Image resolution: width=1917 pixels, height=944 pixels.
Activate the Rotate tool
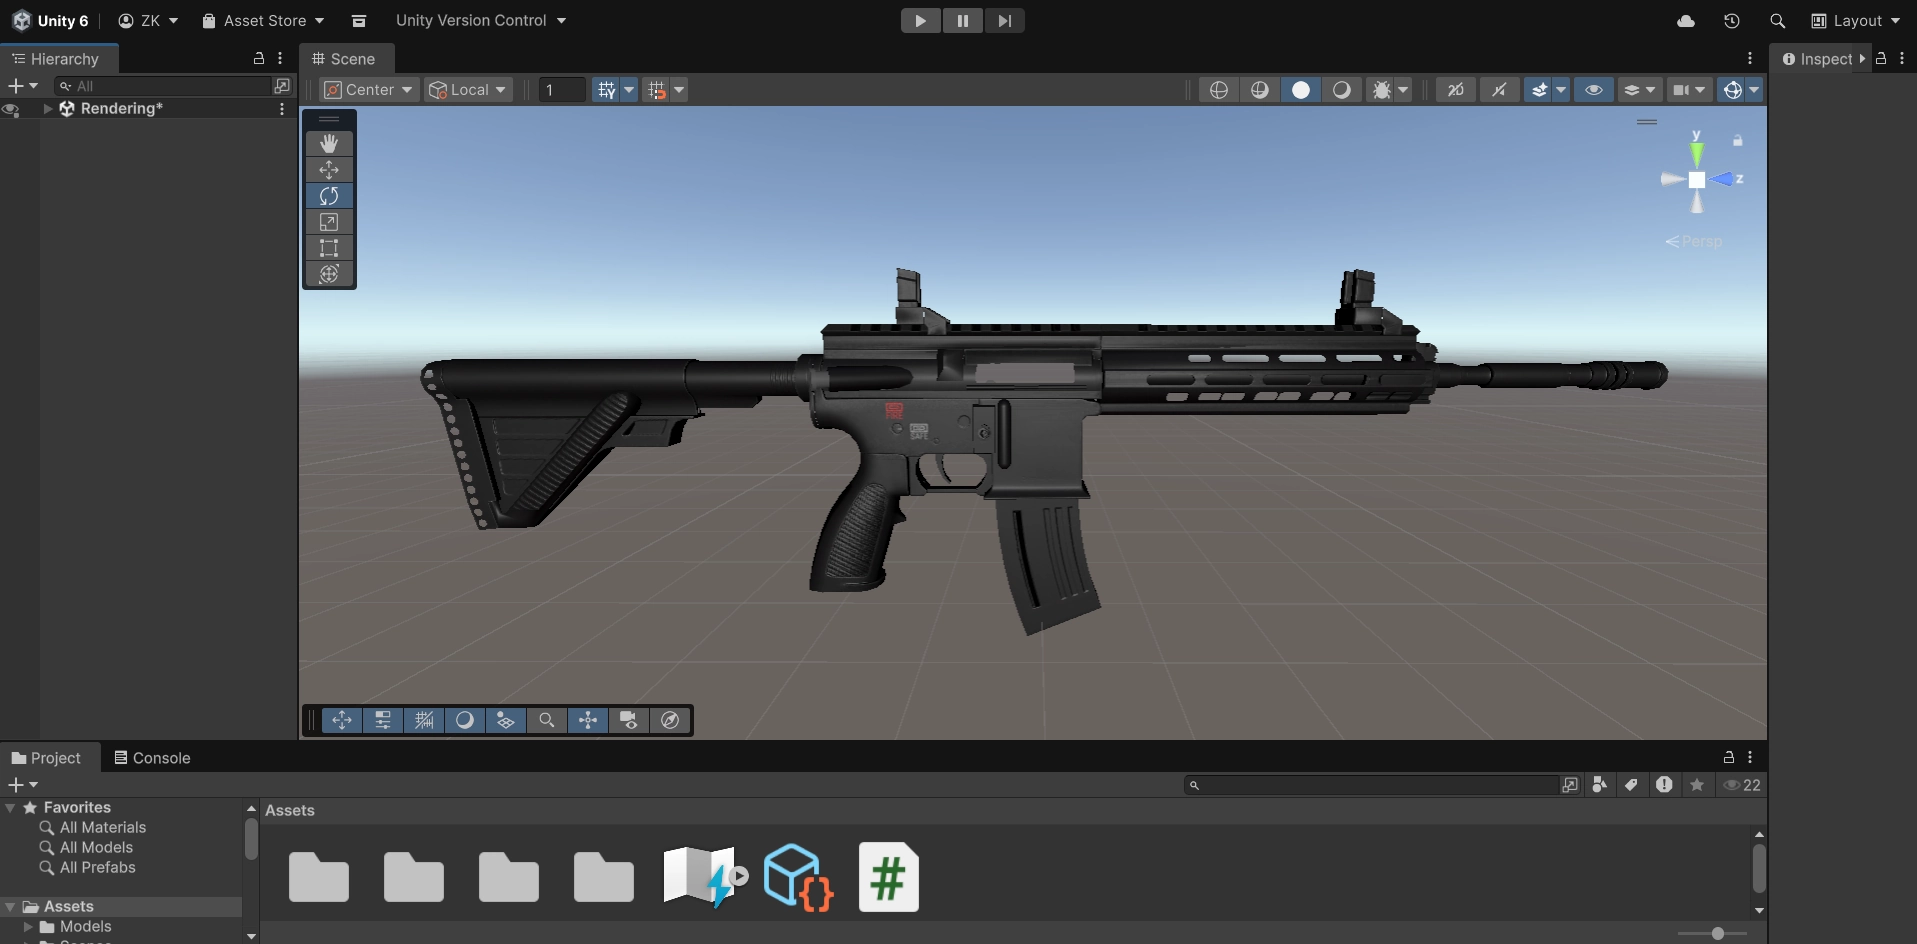point(329,196)
